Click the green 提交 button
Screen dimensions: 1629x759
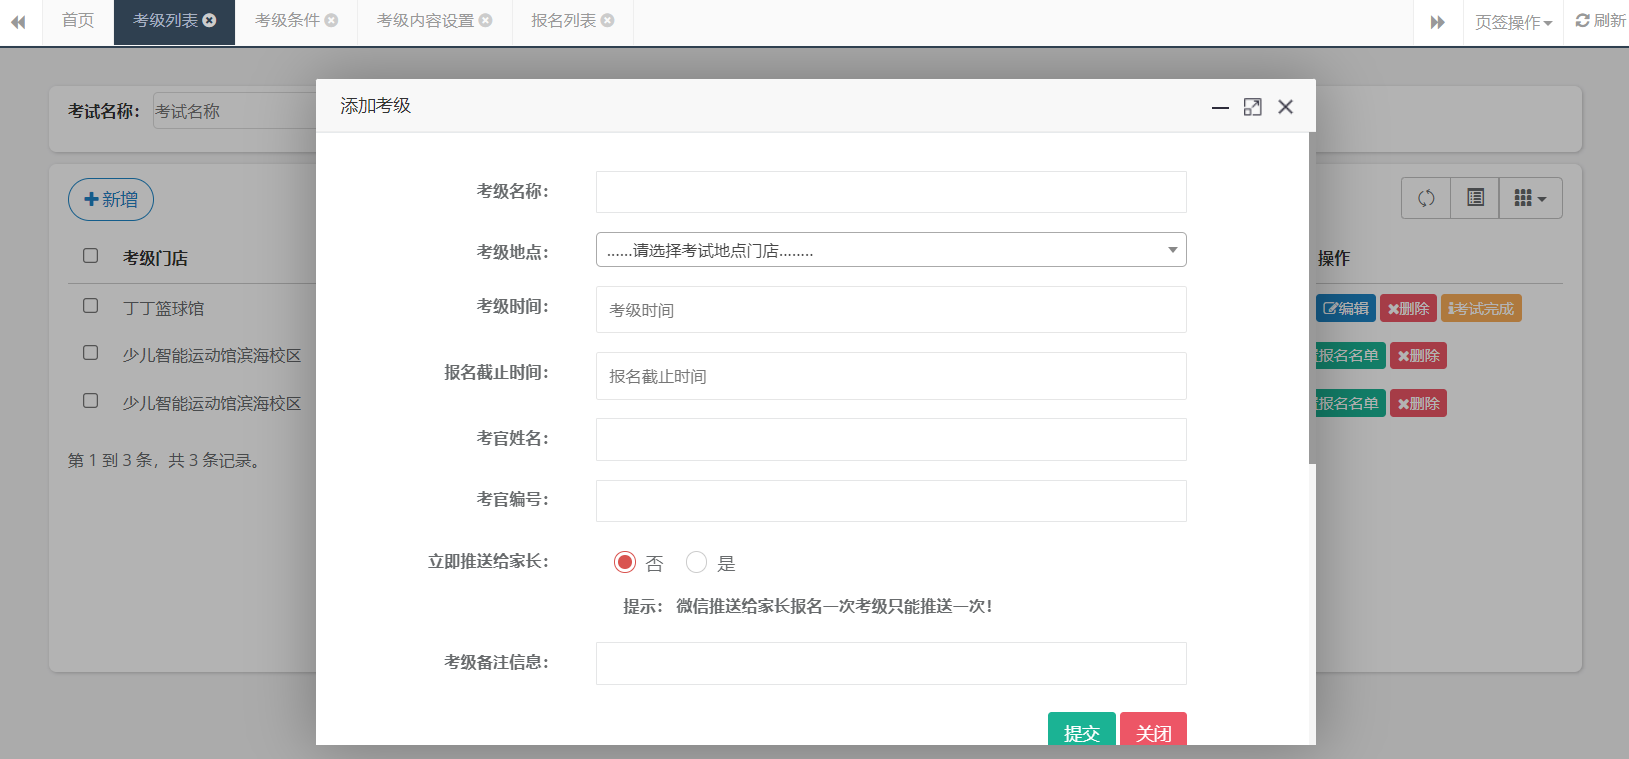coord(1082,731)
